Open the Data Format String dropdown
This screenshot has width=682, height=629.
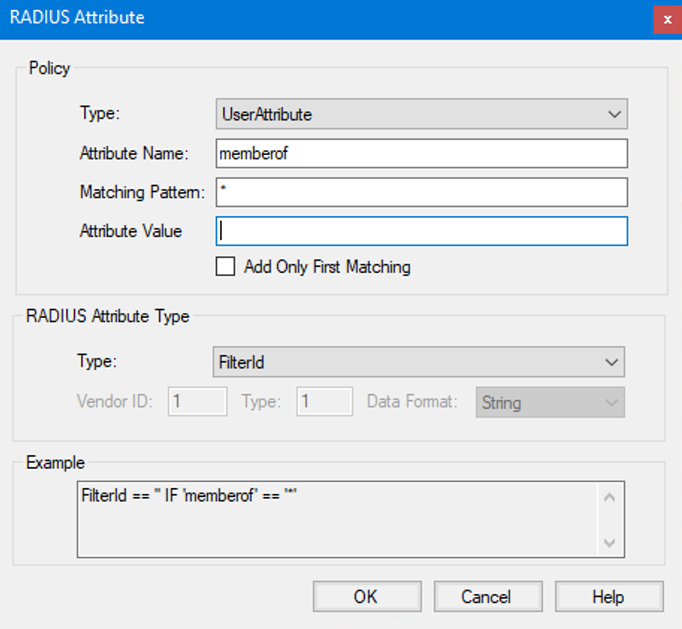click(x=550, y=402)
